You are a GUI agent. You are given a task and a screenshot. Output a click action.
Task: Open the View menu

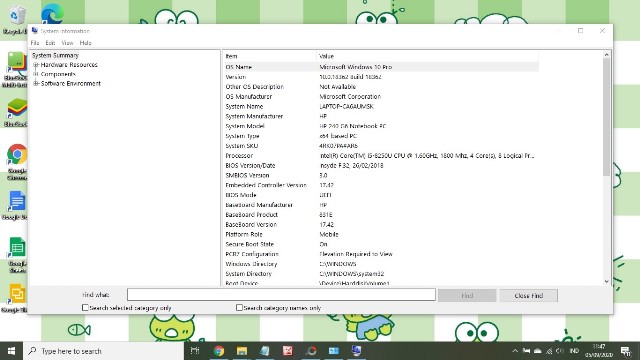tap(67, 42)
